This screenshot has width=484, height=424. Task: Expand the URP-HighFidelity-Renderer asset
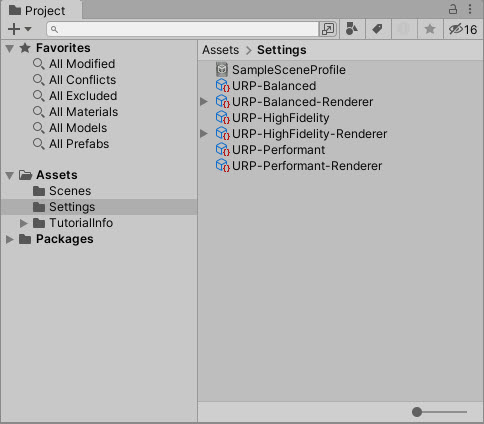pos(204,134)
